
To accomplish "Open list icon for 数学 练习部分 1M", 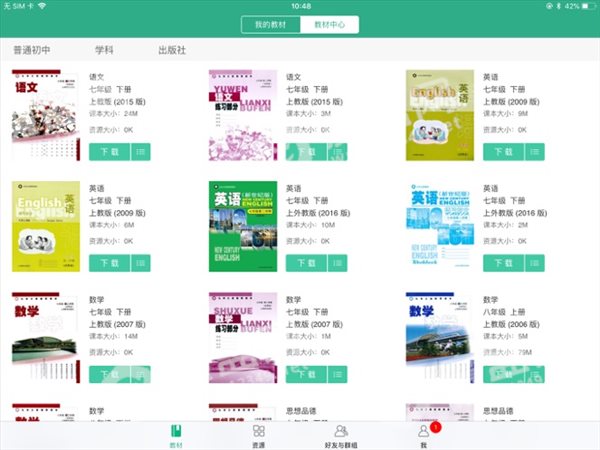I will [x=338, y=375].
